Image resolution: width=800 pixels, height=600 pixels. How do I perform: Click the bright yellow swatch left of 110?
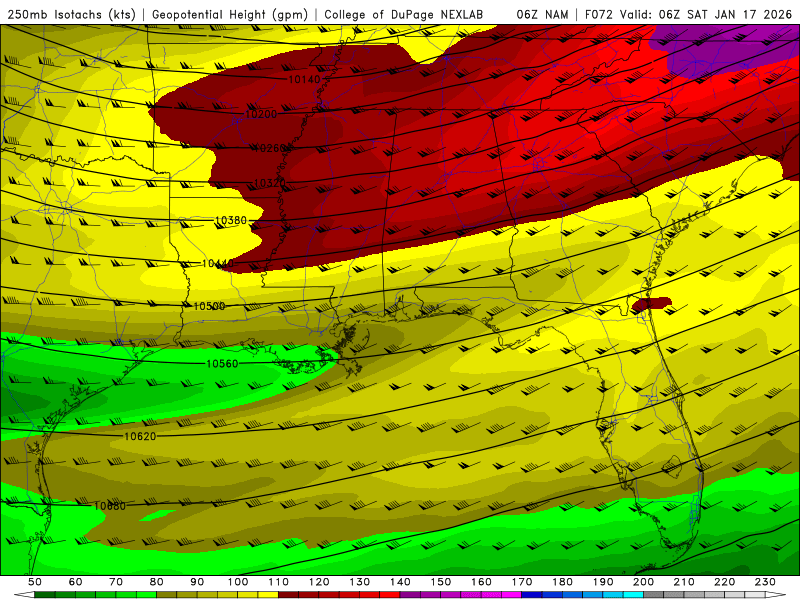[x=268, y=595]
